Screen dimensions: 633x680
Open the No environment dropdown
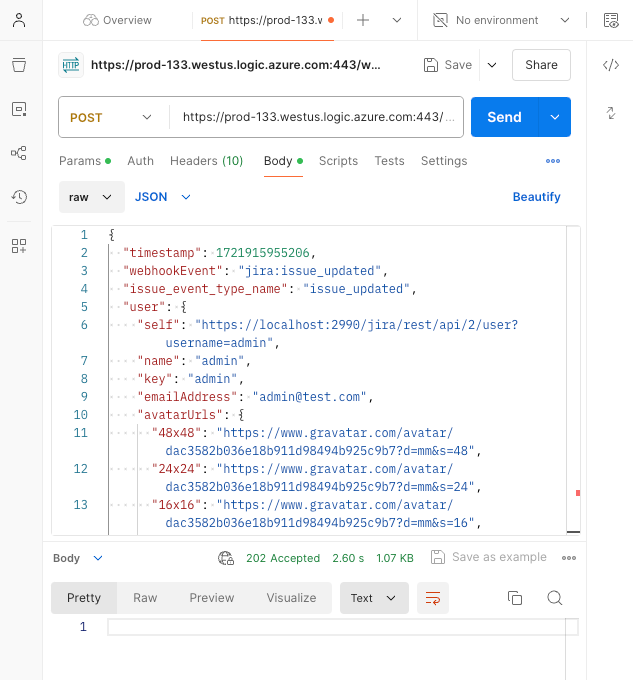pos(501,20)
